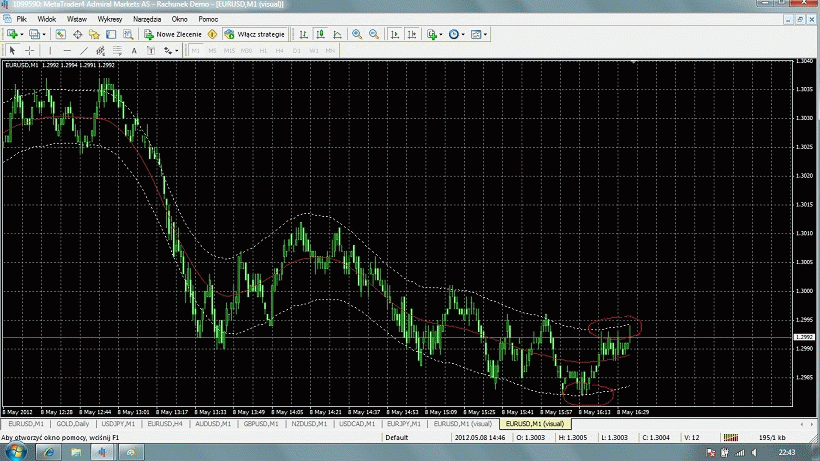Open the Periods dropdown arrow

pos(463,34)
